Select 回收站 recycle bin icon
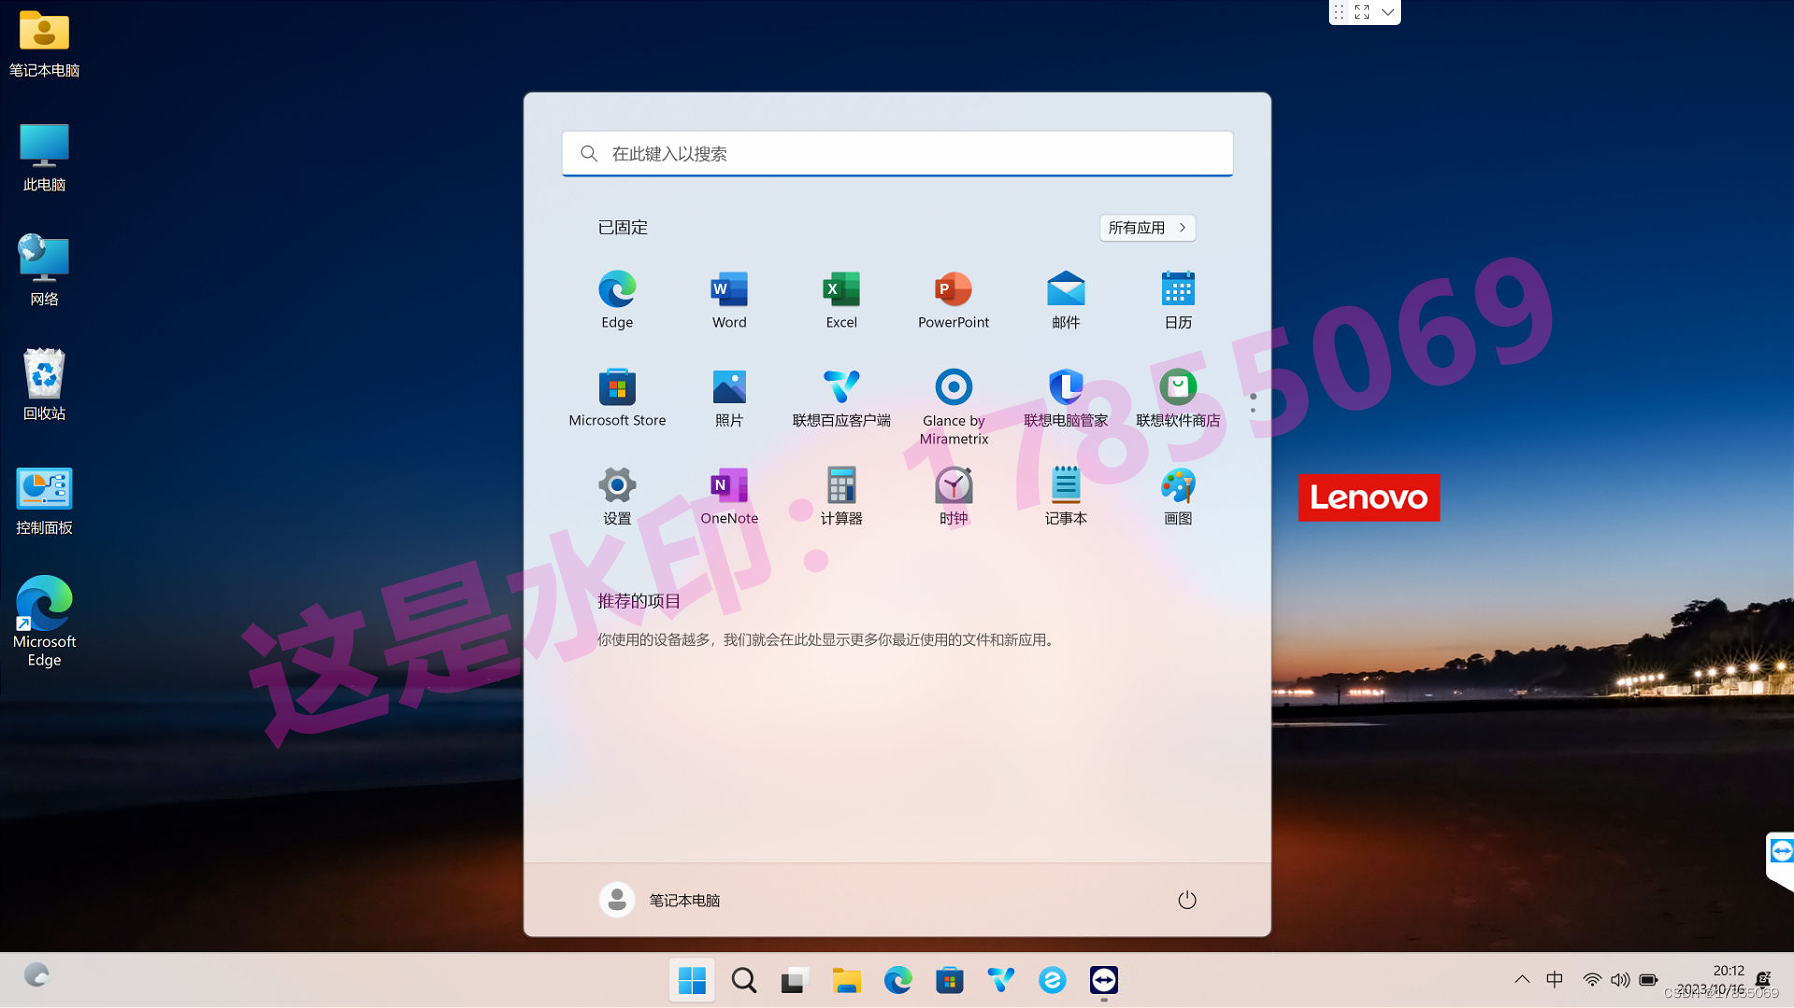 44,386
